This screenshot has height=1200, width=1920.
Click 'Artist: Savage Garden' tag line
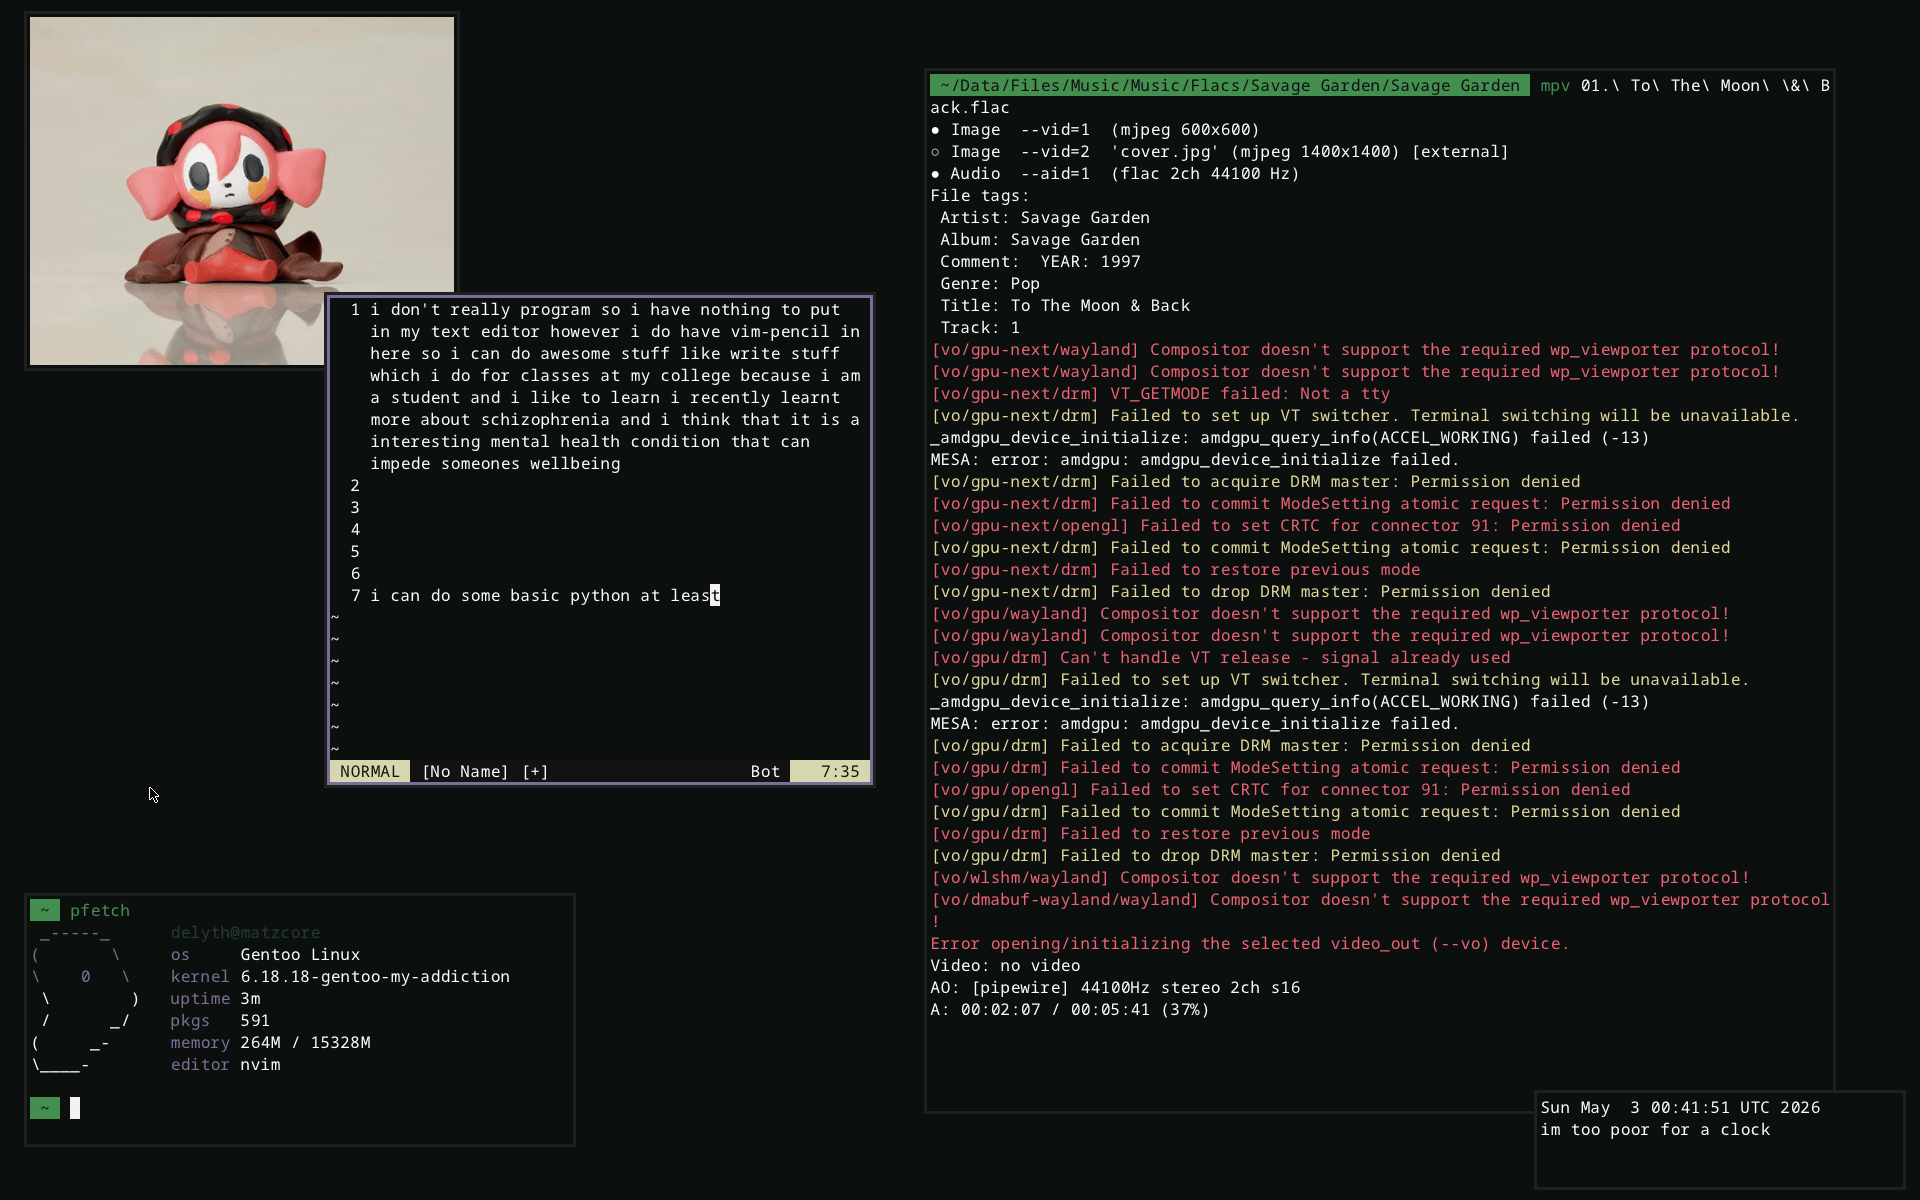coord(1045,217)
